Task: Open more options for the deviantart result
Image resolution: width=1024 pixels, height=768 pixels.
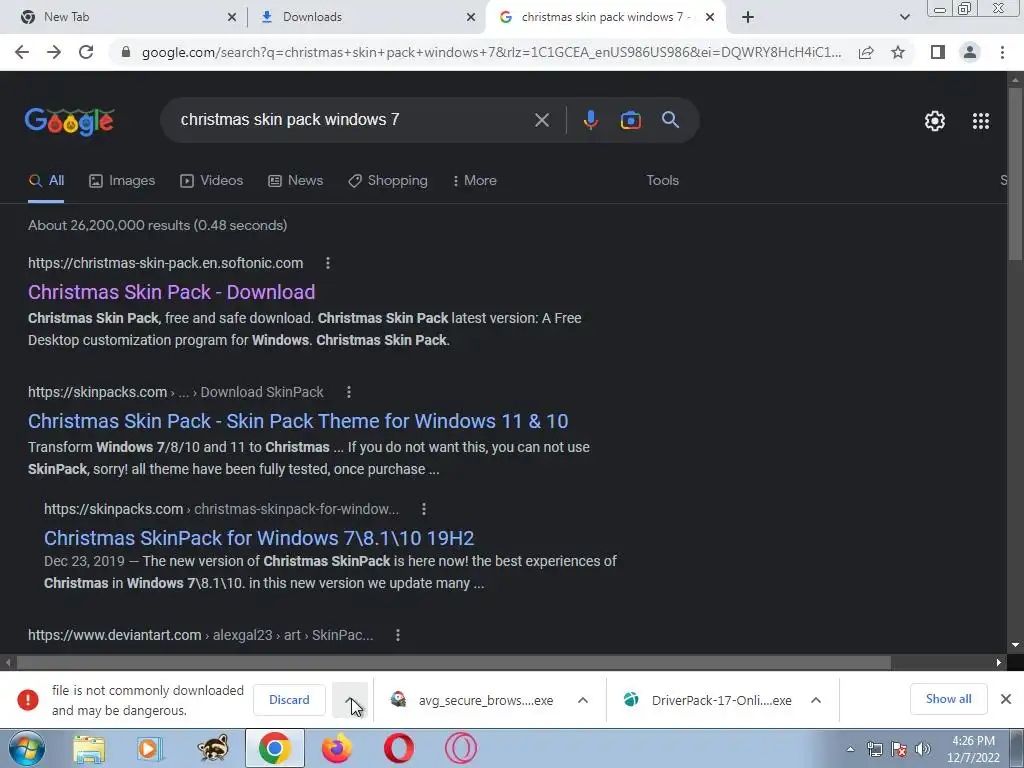Action: (x=398, y=635)
